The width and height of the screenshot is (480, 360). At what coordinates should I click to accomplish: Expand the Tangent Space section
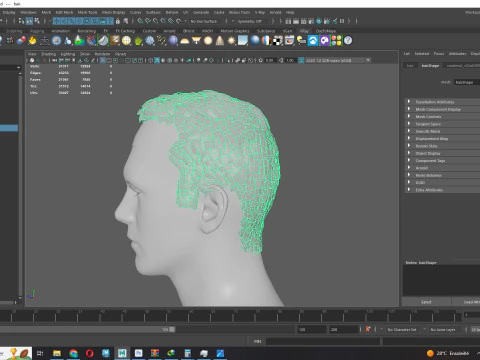tap(442, 124)
